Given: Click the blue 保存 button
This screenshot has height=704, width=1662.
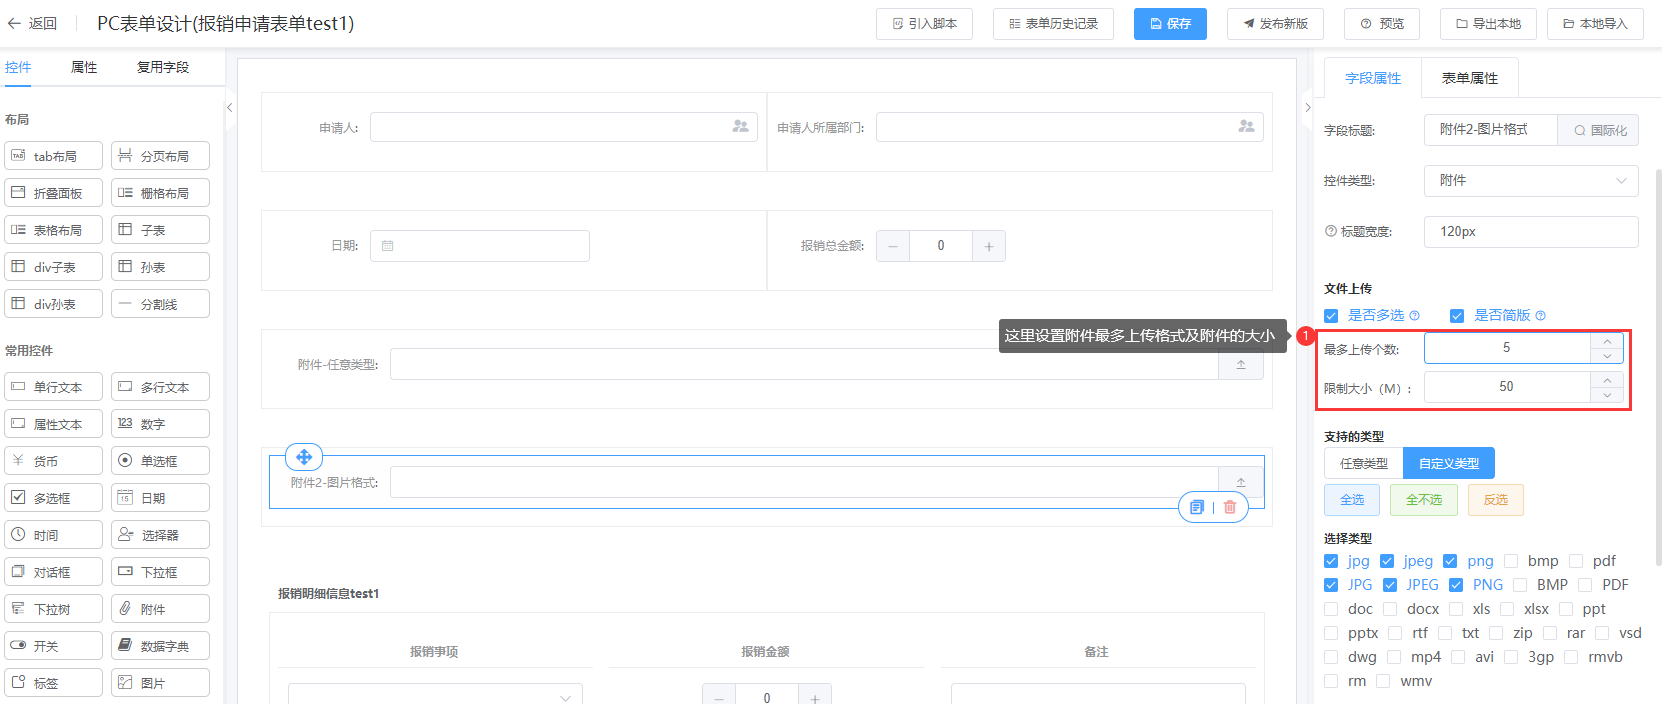Looking at the screenshot, I should click(x=1170, y=24).
